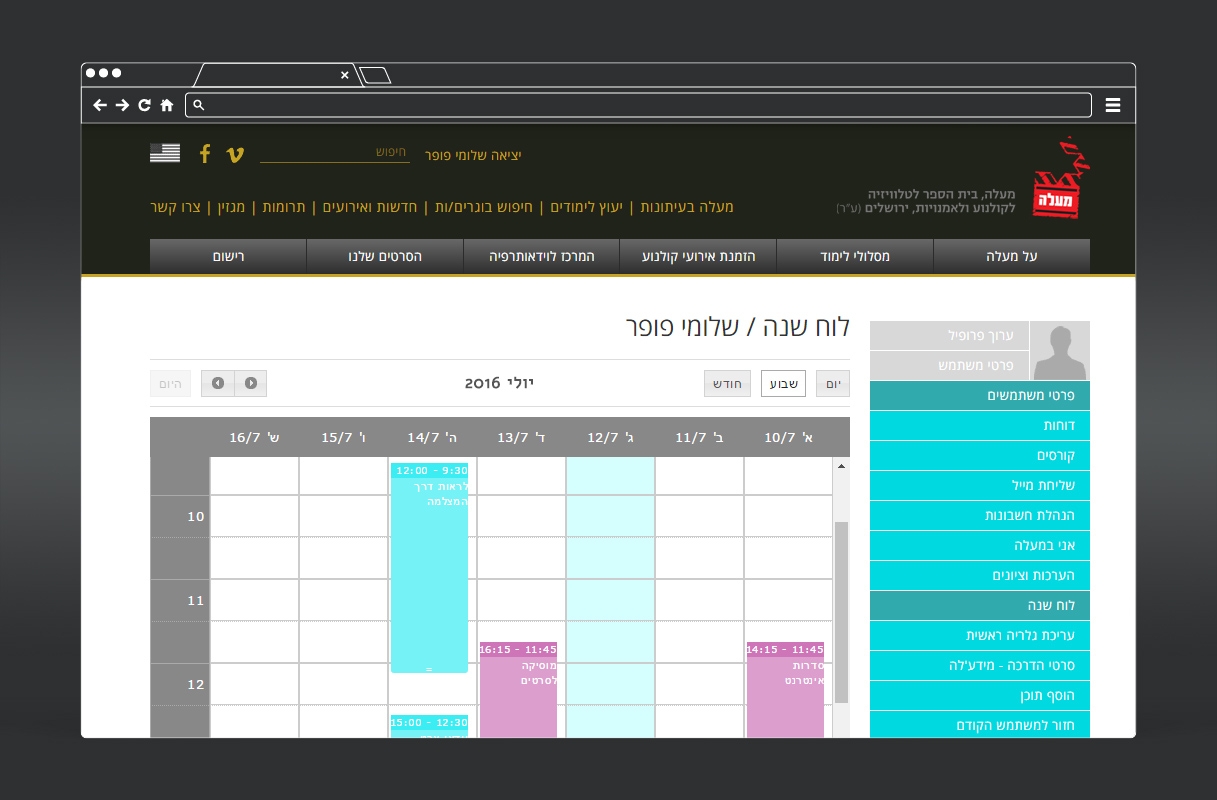1217x800 pixels.
Task: Open the browser hamburger menu
Action: coord(1113,105)
